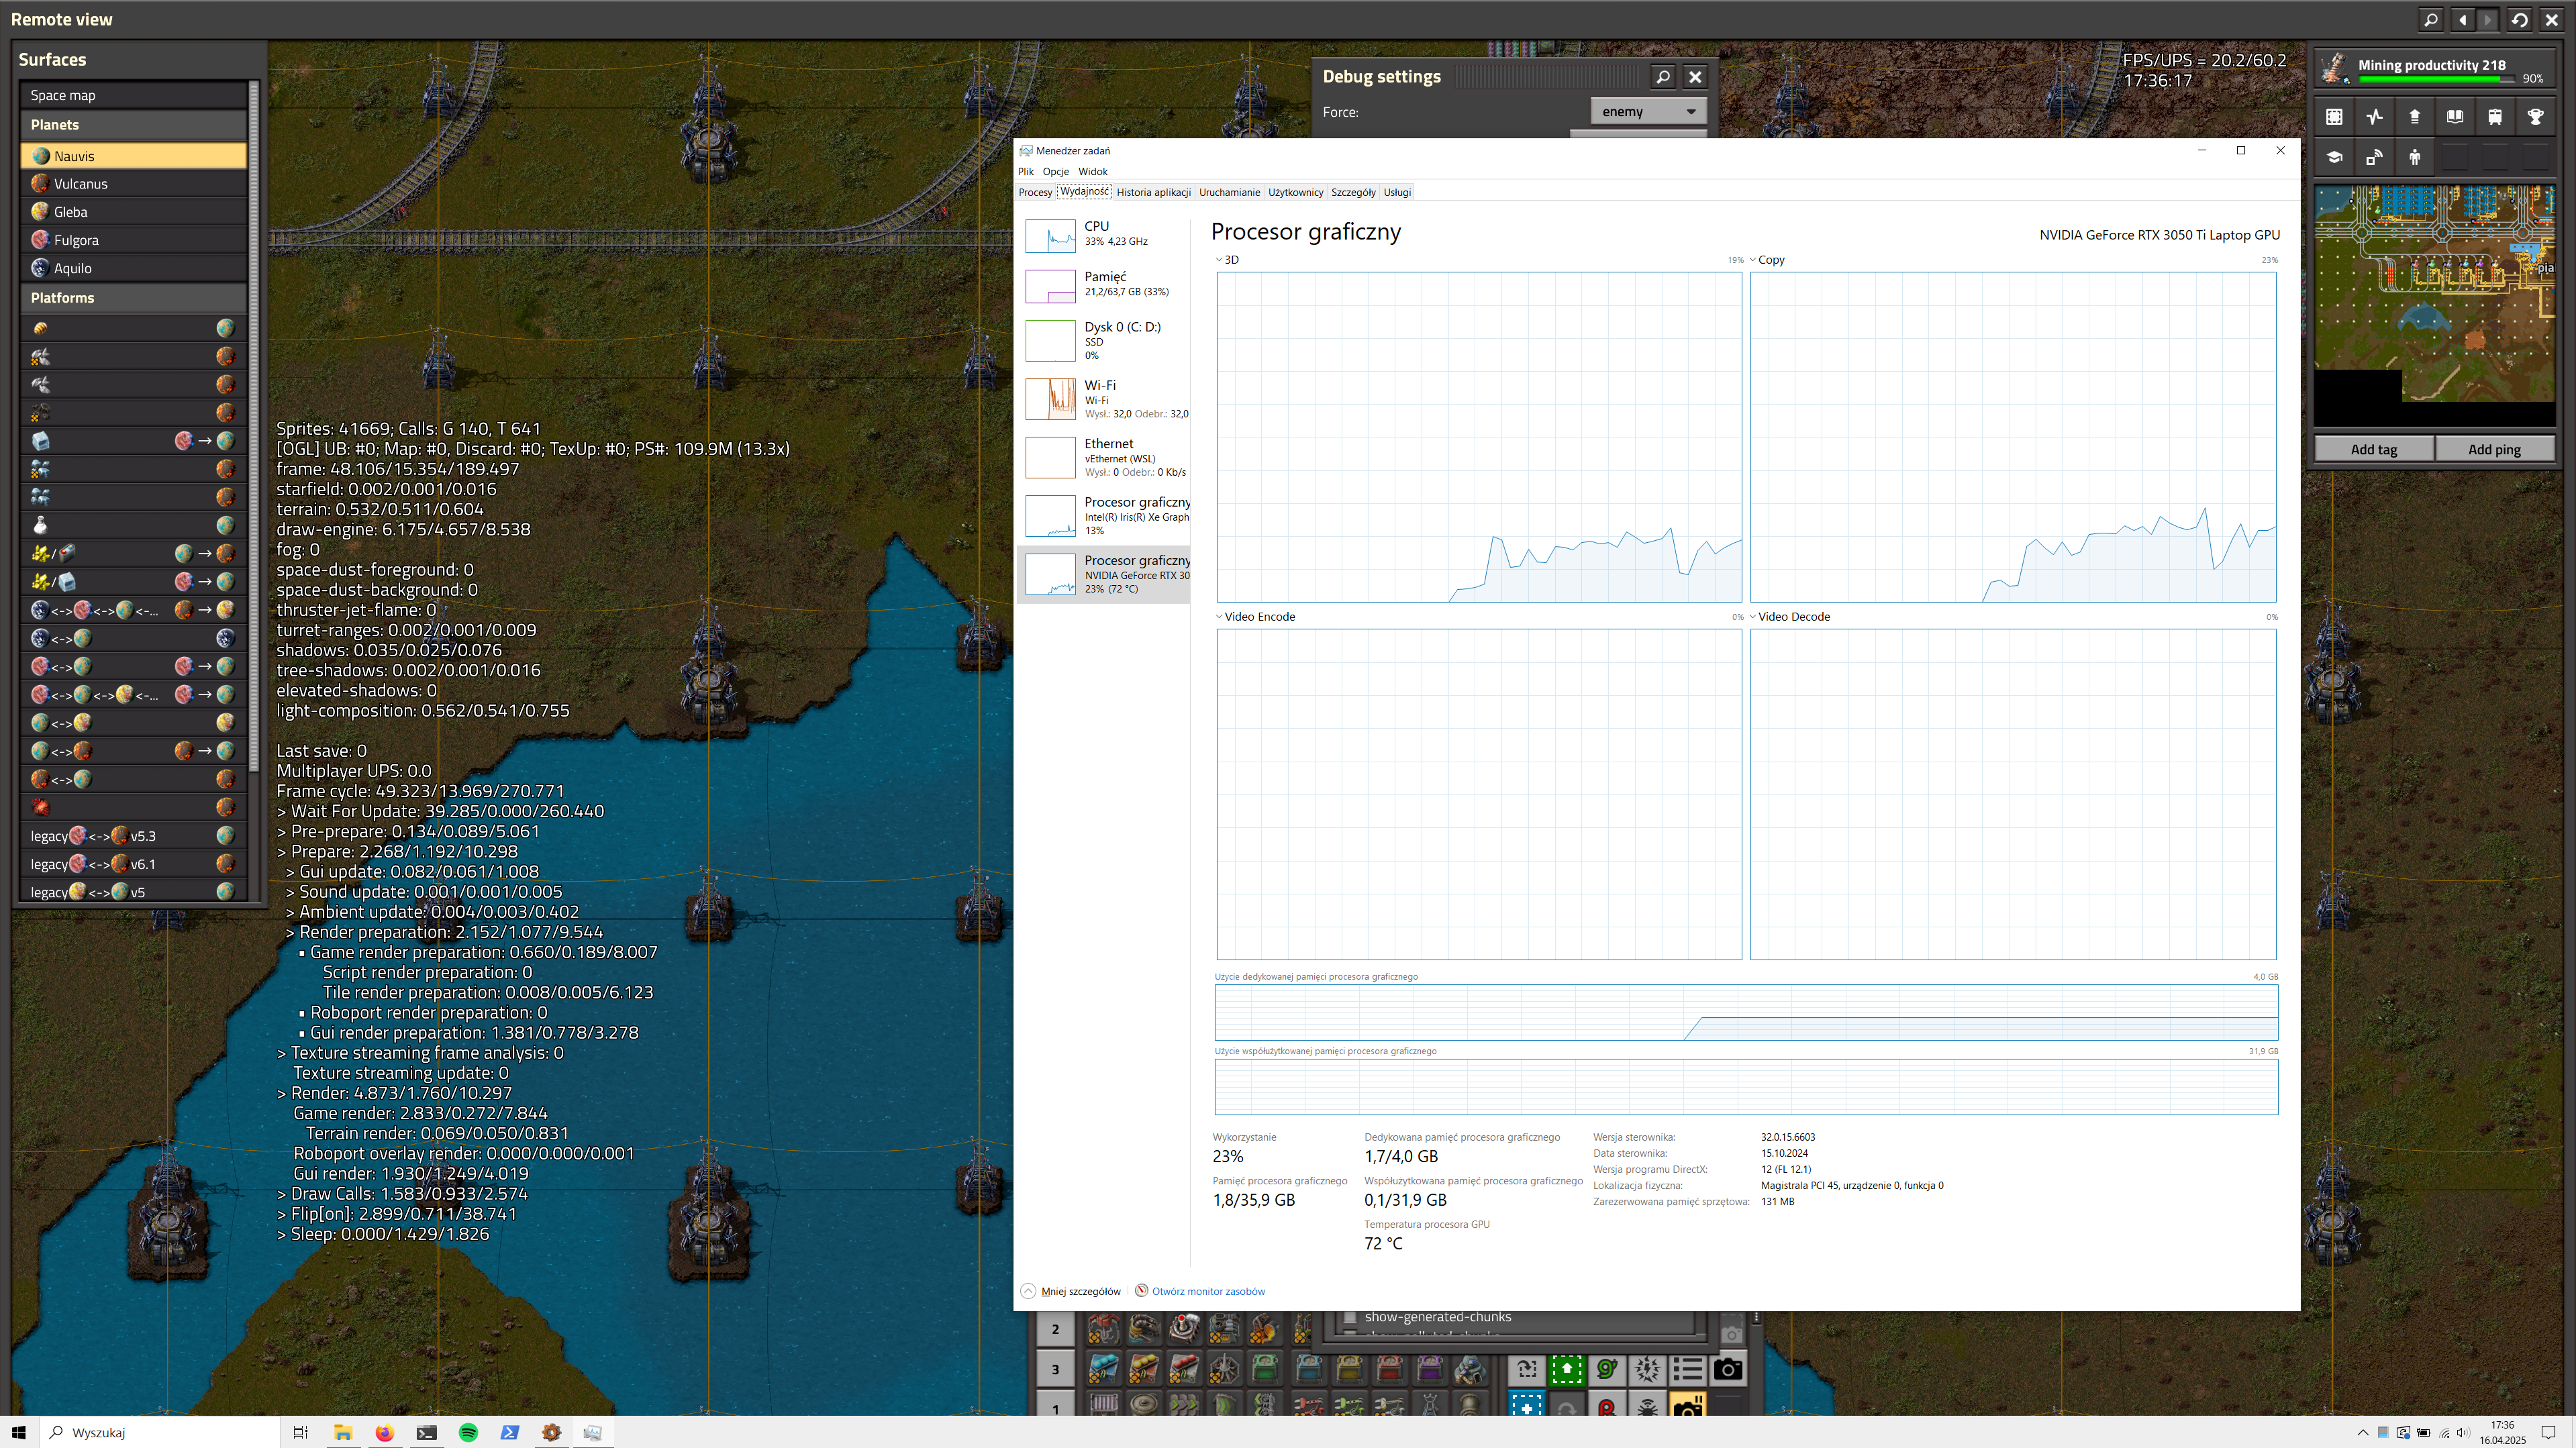Open the Video Encode graph dropdown
The image size is (2576, 1448).
1218,617
